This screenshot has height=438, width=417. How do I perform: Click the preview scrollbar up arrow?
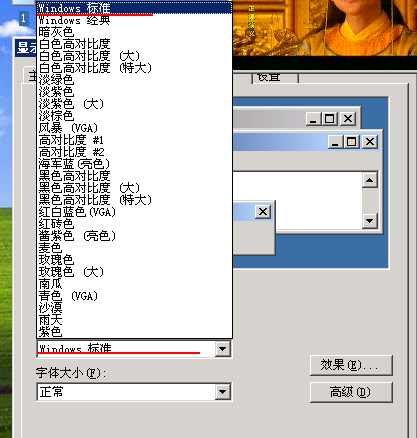coord(370,180)
